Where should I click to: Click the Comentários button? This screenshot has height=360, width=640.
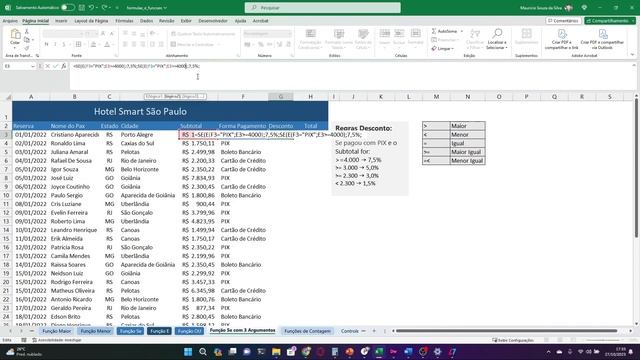563,21
